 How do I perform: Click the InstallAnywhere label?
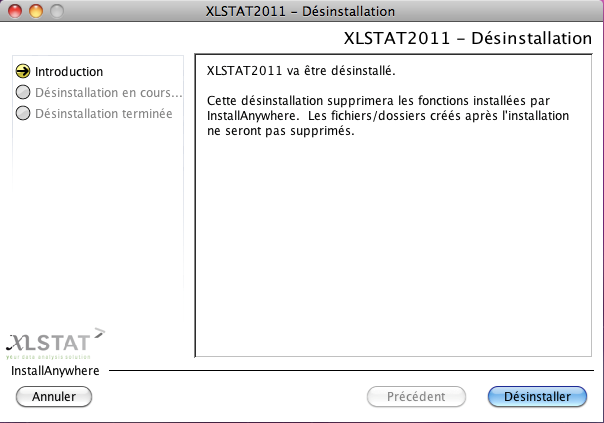pyautogui.click(x=55, y=371)
